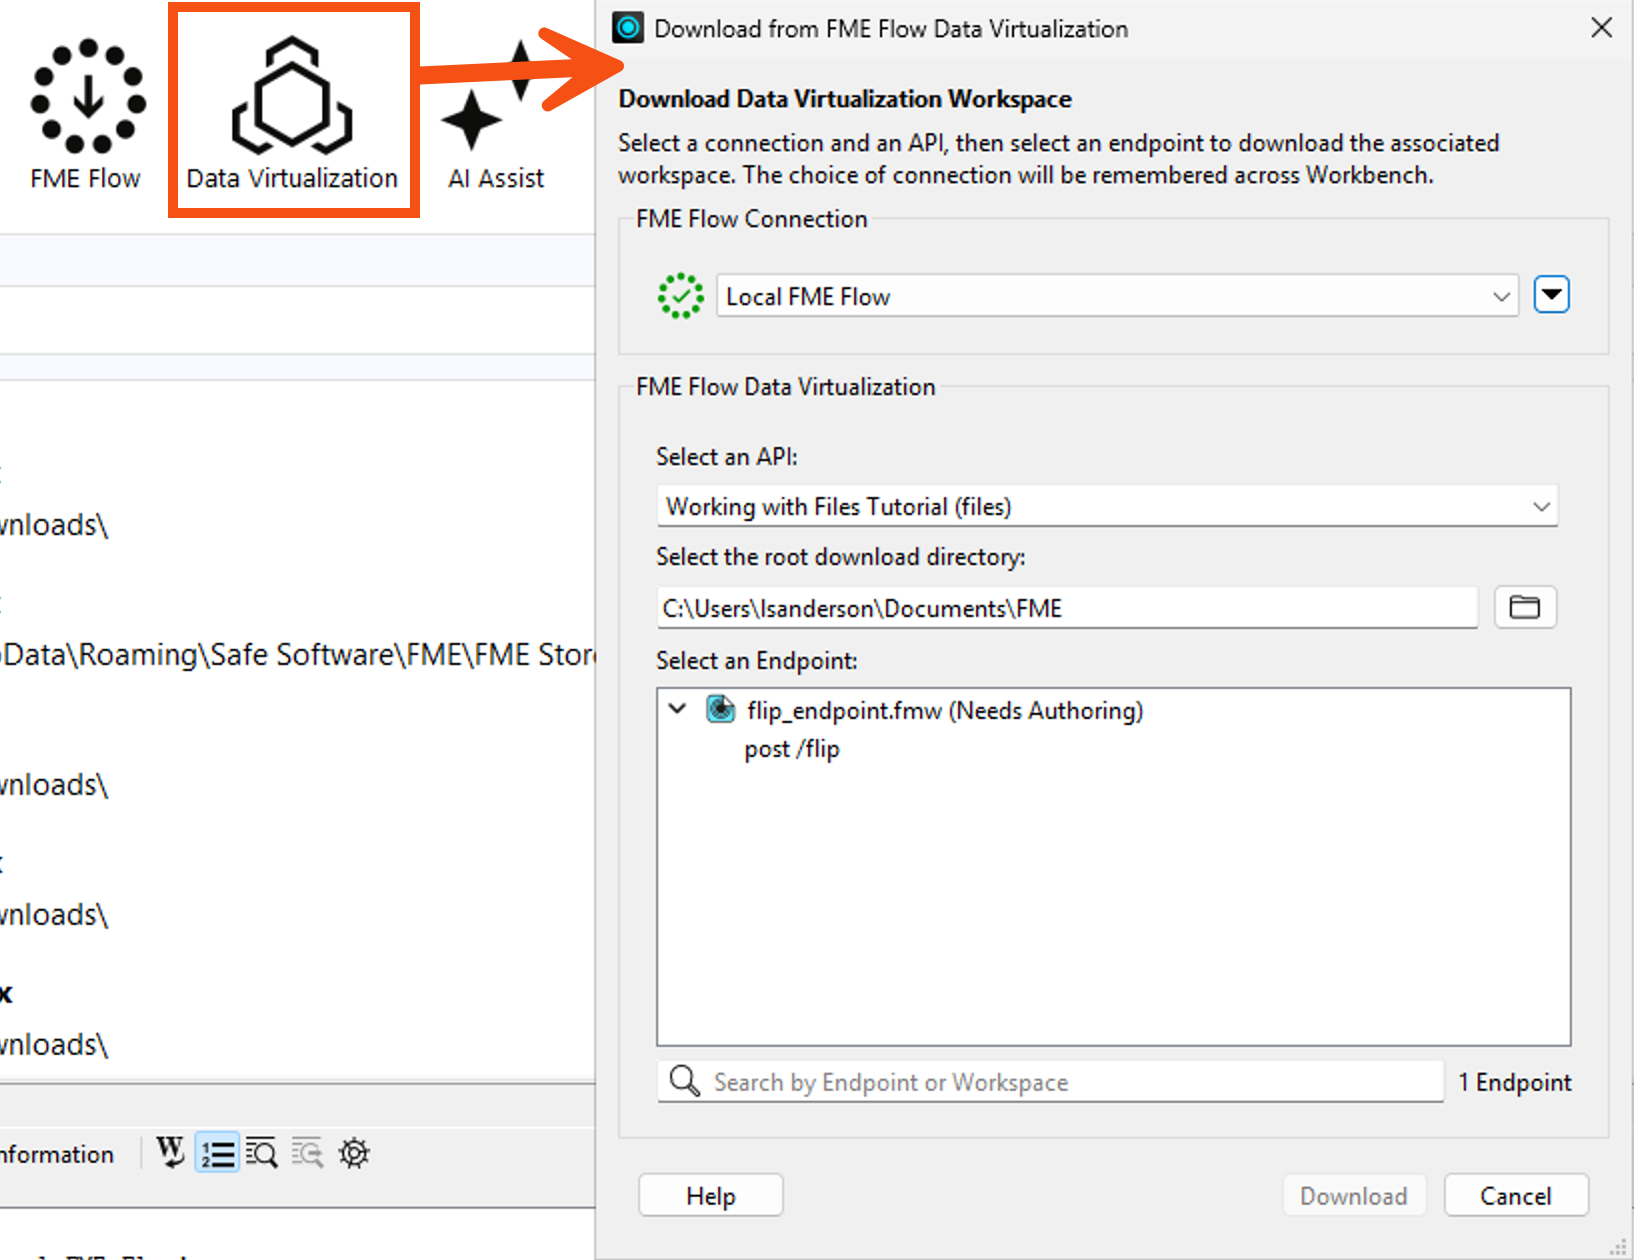1634x1260 pixels.
Task: Click the greyed find-next log icon
Action: pos(308,1153)
